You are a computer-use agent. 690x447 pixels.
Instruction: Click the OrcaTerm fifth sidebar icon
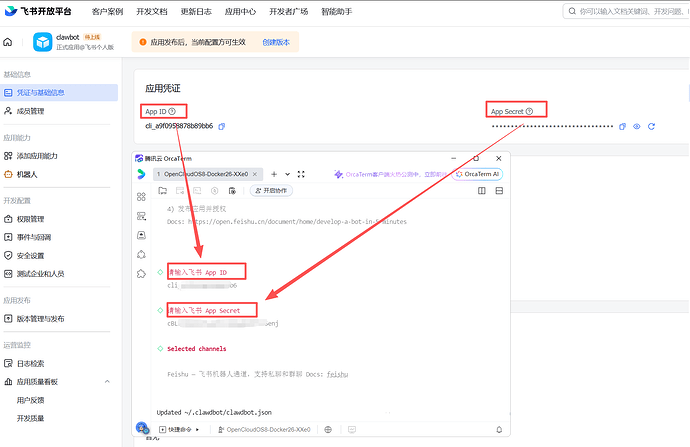141,274
